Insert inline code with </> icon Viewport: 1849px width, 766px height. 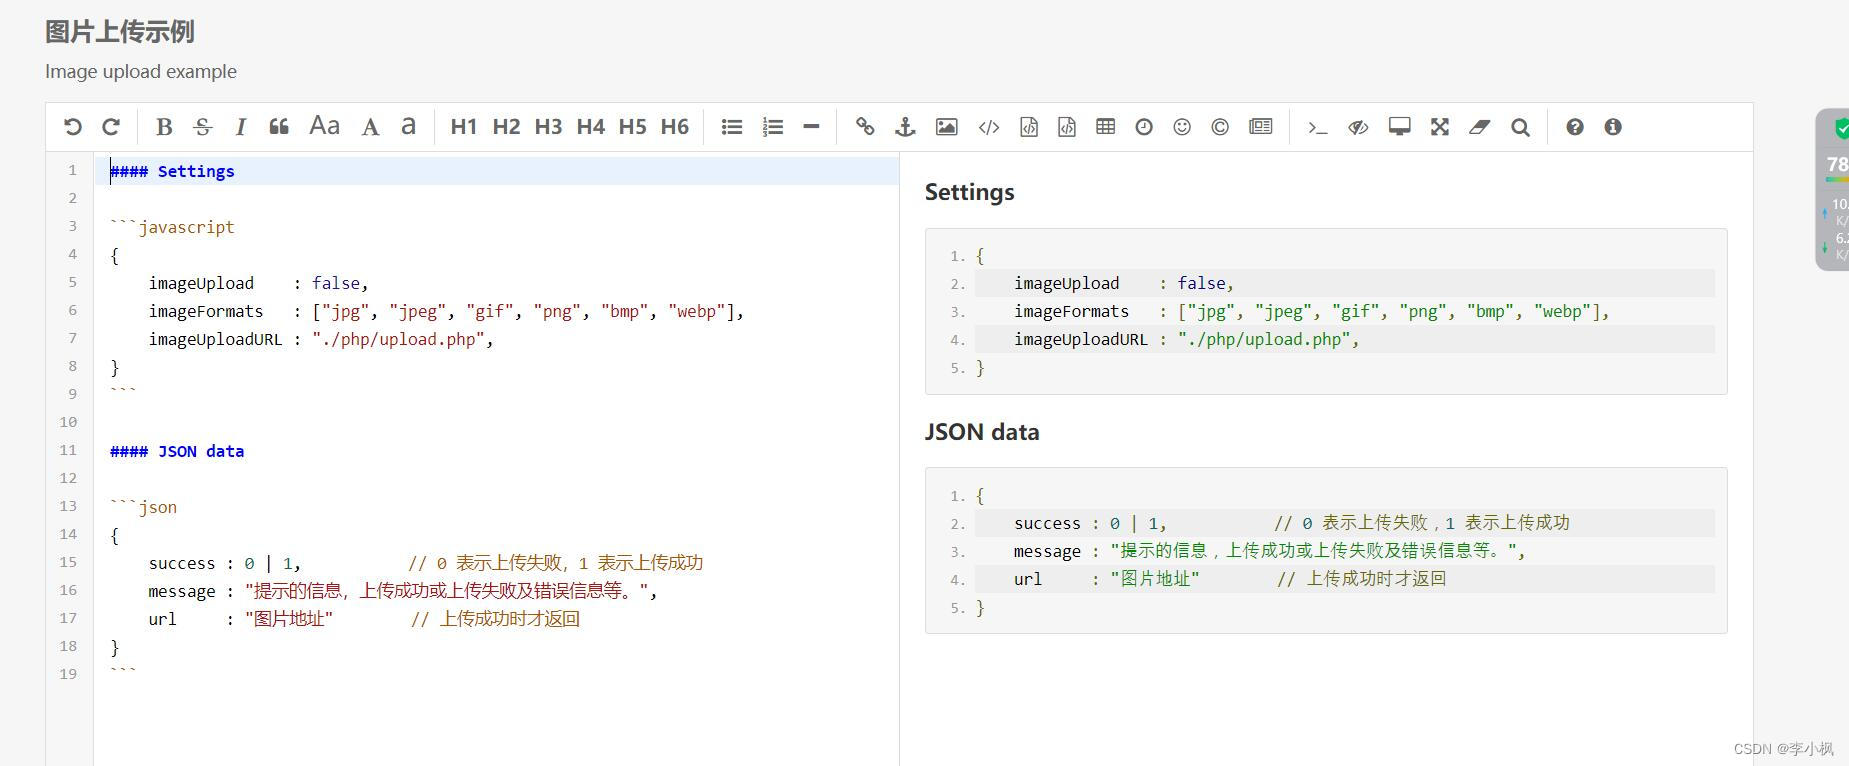click(989, 127)
